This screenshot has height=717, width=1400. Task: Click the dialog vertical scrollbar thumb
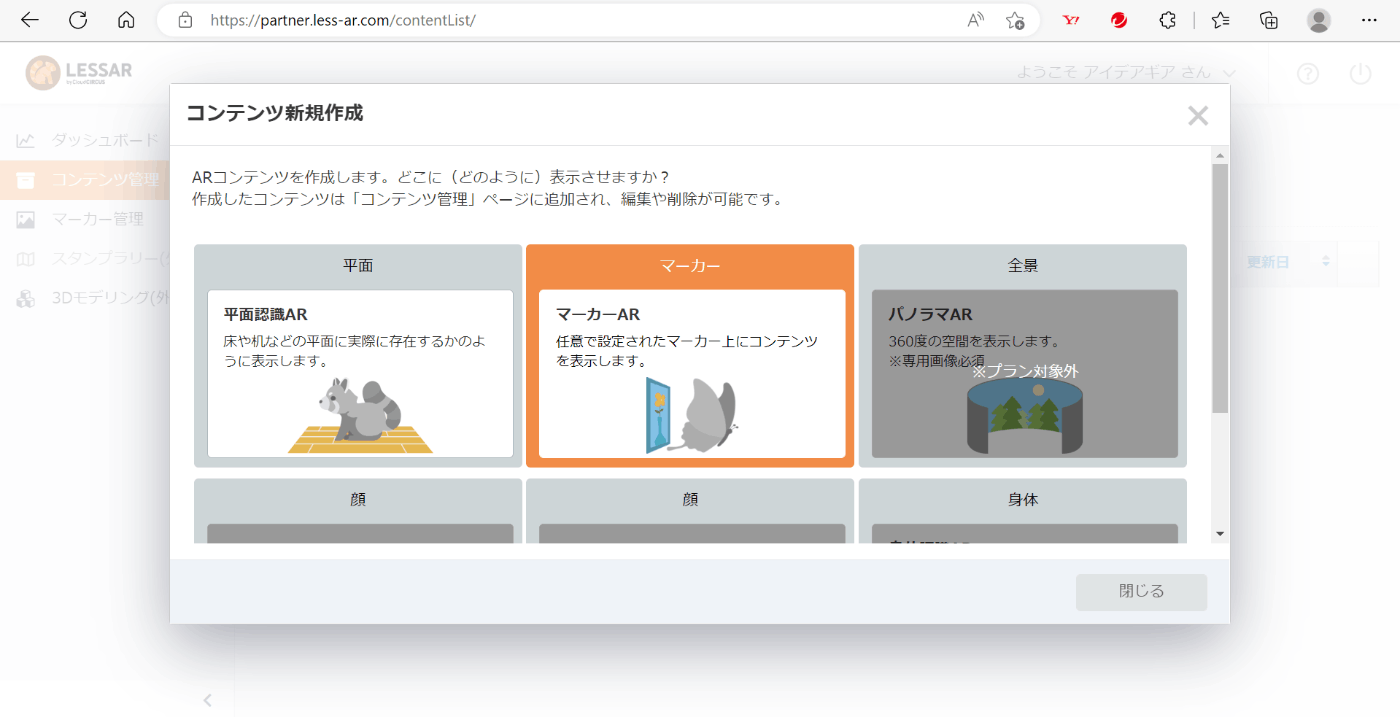click(1219, 289)
